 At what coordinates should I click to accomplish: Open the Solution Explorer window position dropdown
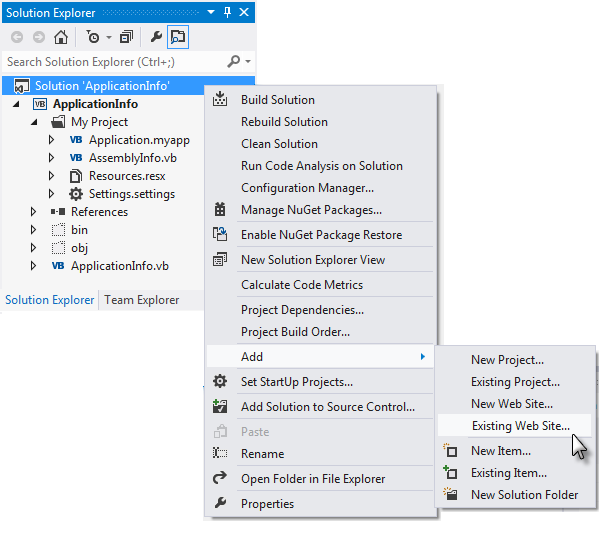pos(210,12)
